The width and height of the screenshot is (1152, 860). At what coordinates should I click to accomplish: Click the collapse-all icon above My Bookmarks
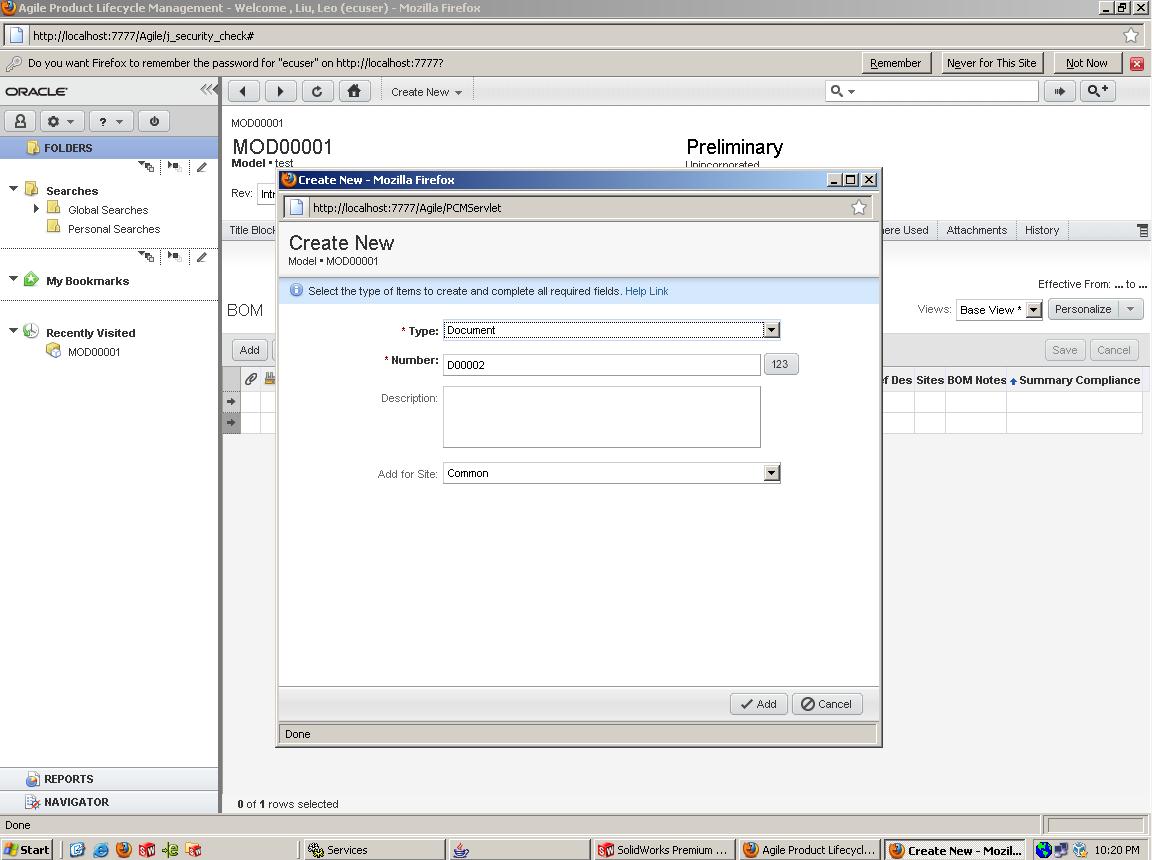coord(174,256)
